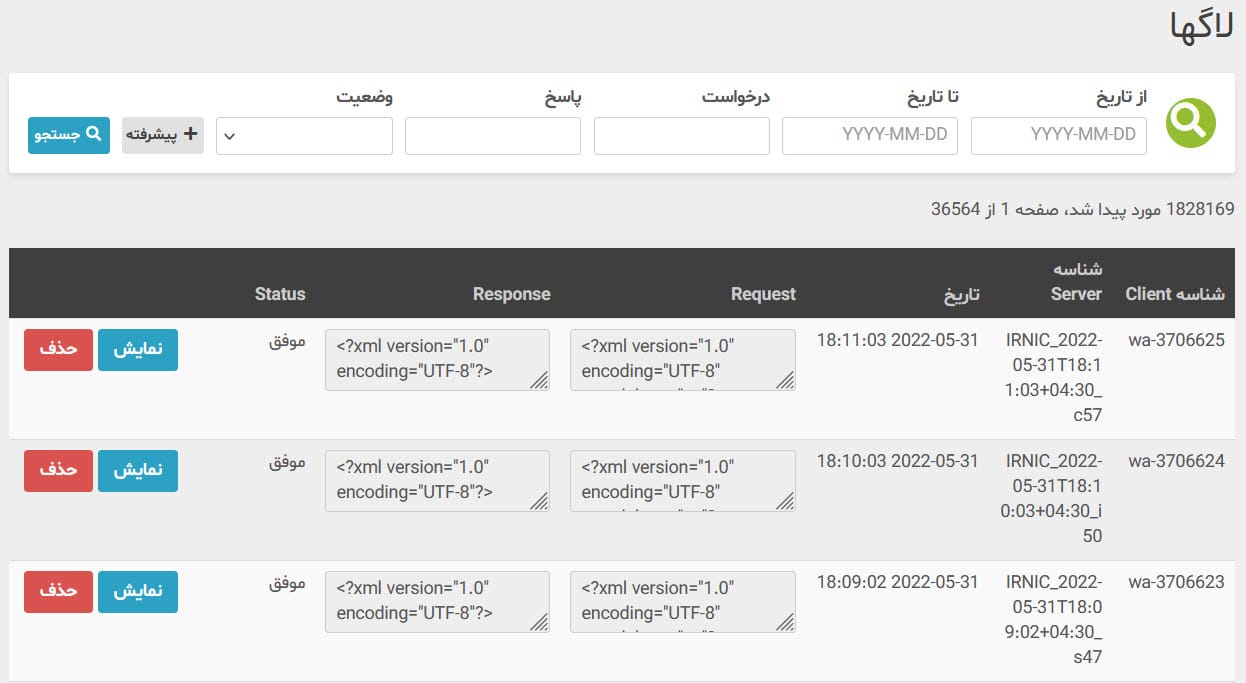Click the تاریخ date column header

[962, 294]
